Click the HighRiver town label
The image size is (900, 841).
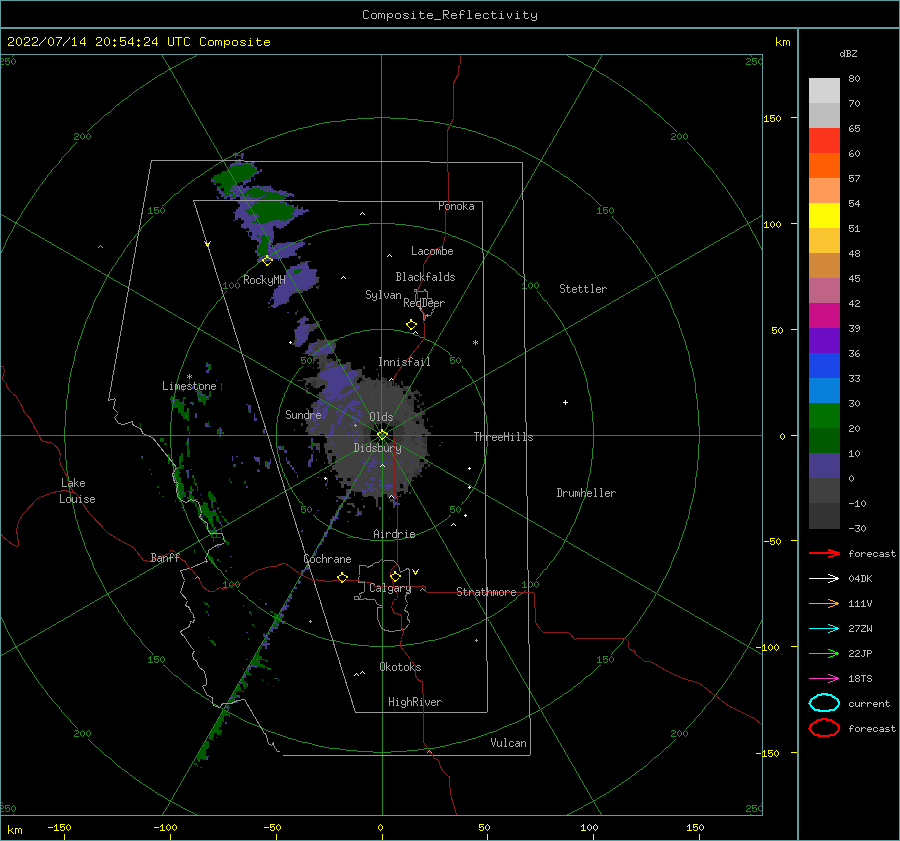pyautogui.click(x=415, y=702)
